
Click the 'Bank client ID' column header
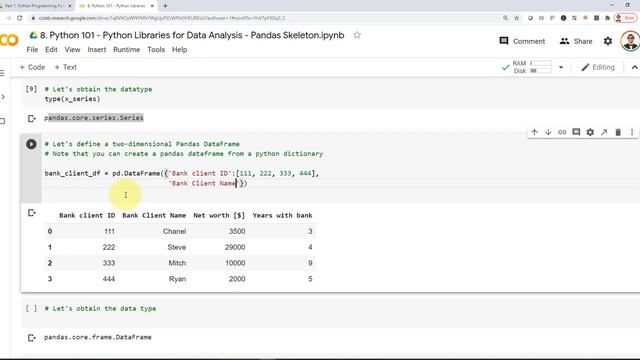coord(87,215)
